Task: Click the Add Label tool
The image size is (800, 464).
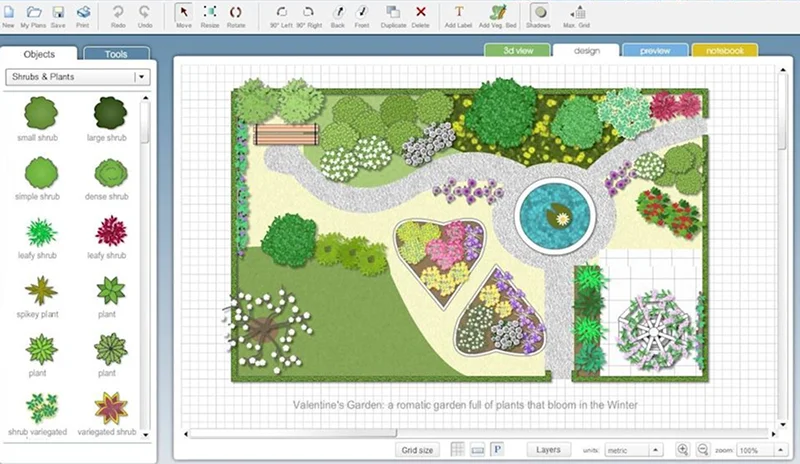Action: tap(459, 14)
